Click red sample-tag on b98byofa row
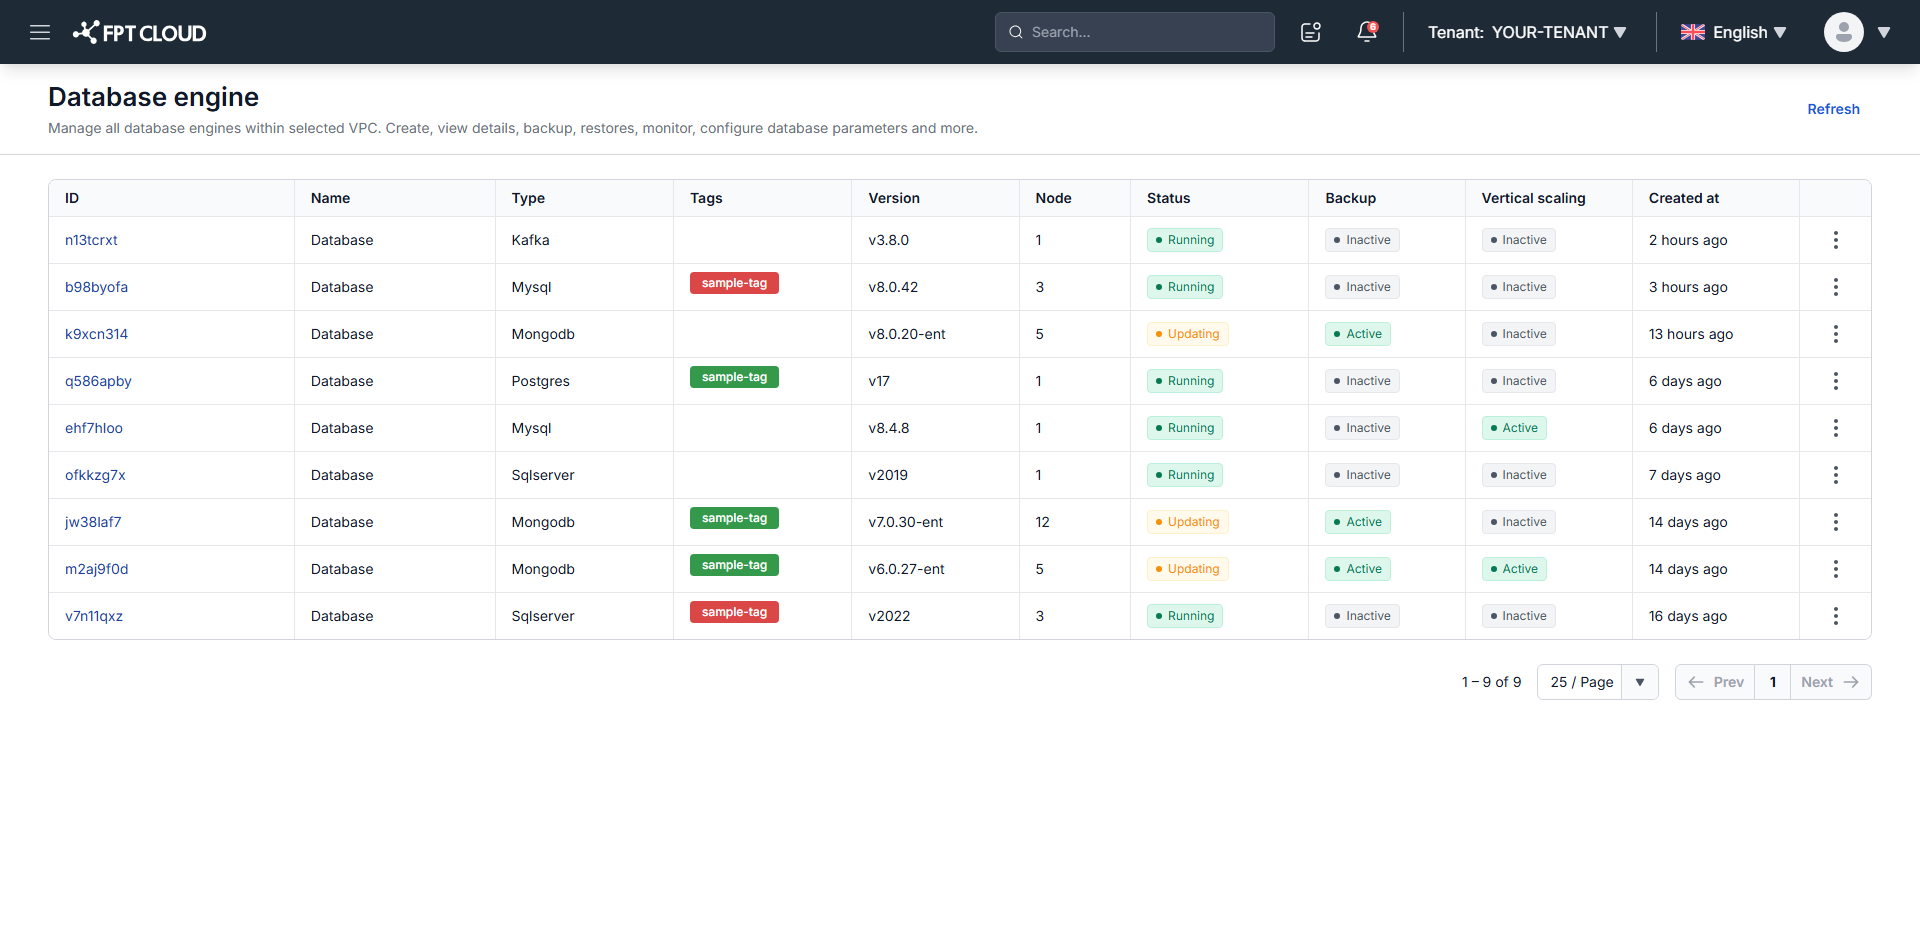The height and width of the screenshot is (945, 1920). point(734,283)
